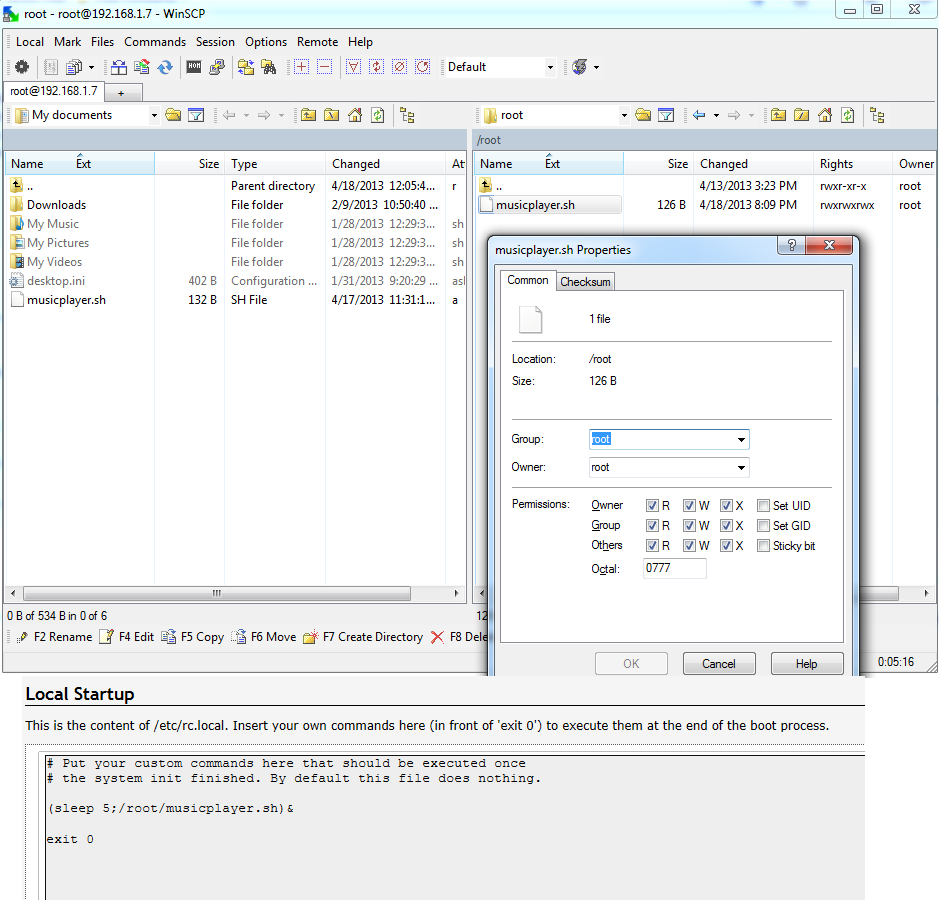This screenshot has width=939, height=900.
Task: Click Cancel in the Properties dialog
Action: coord(719,663)
